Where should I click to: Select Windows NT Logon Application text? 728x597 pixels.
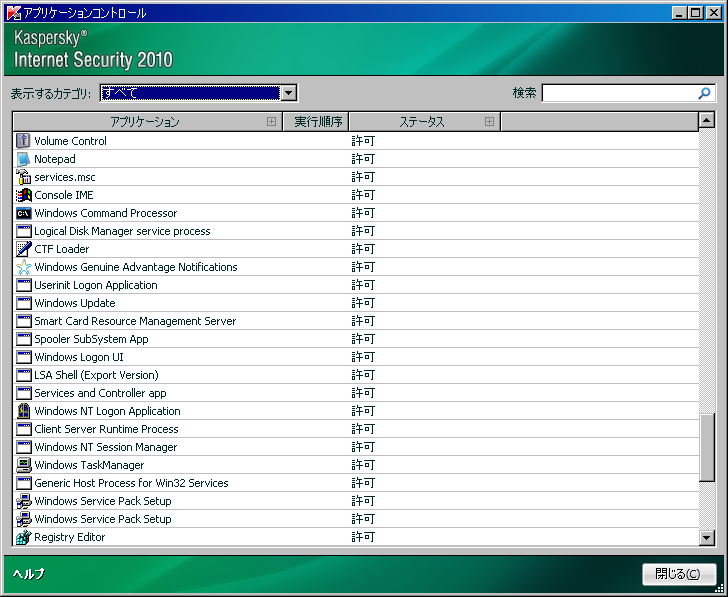107,411
